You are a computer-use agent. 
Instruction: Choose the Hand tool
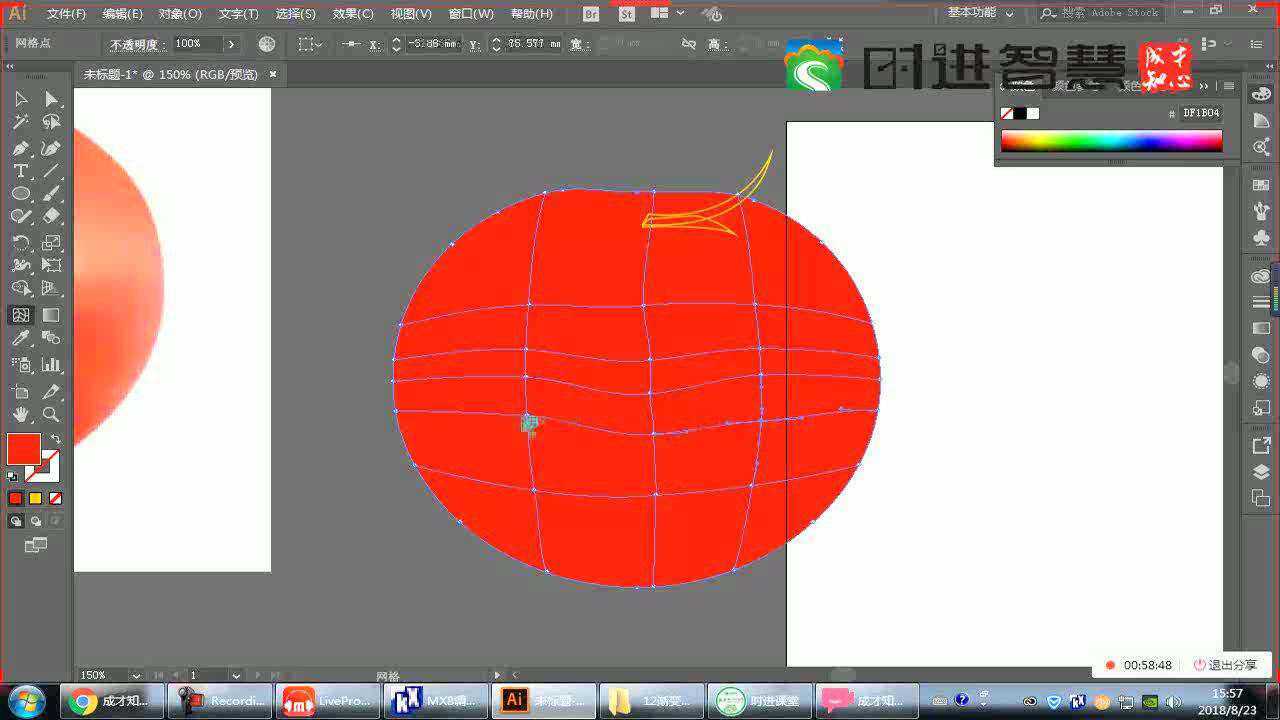coord(20,414)
